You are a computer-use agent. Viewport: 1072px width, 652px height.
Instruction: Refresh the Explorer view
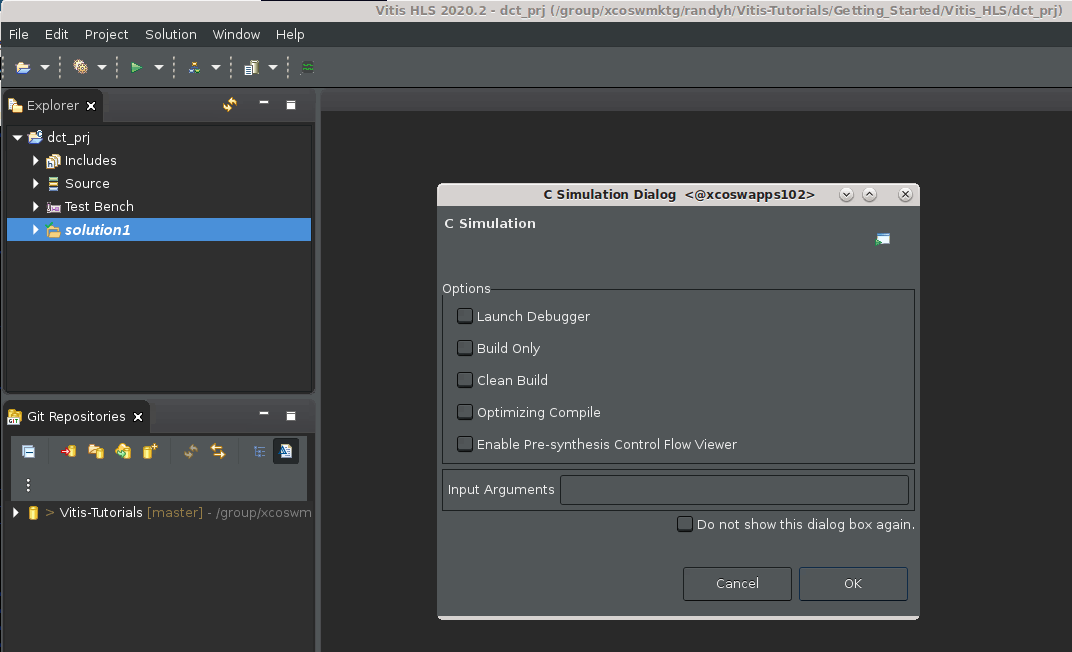point(229,104)
